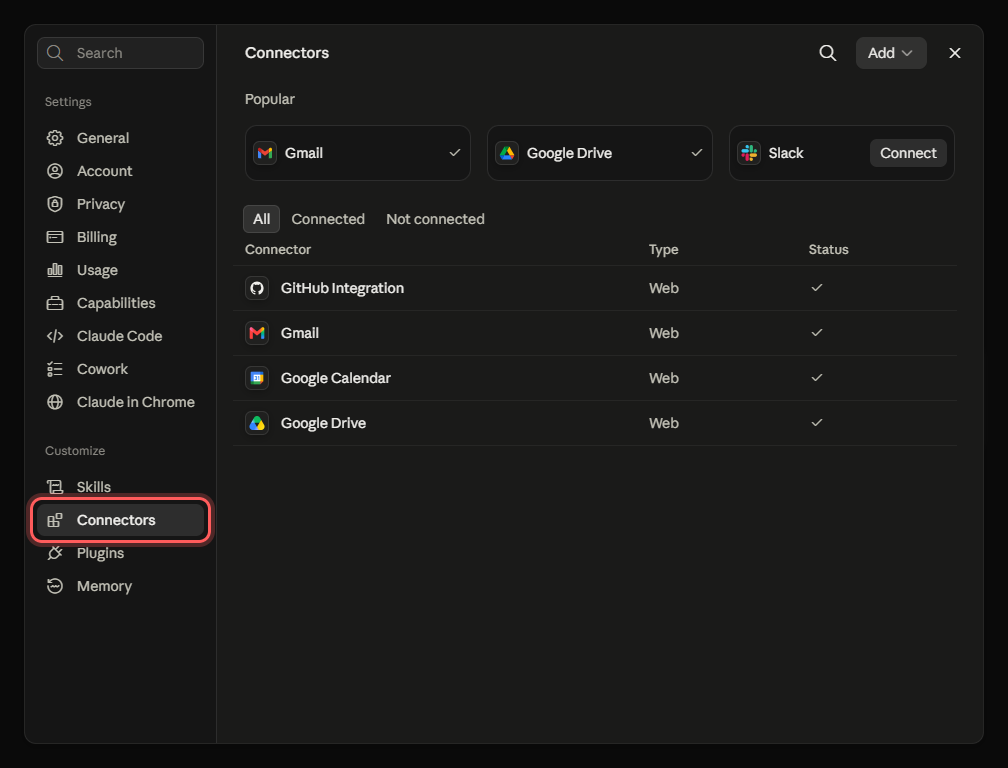Open Account settings
1008x768 pixels.
coord(120,171)
